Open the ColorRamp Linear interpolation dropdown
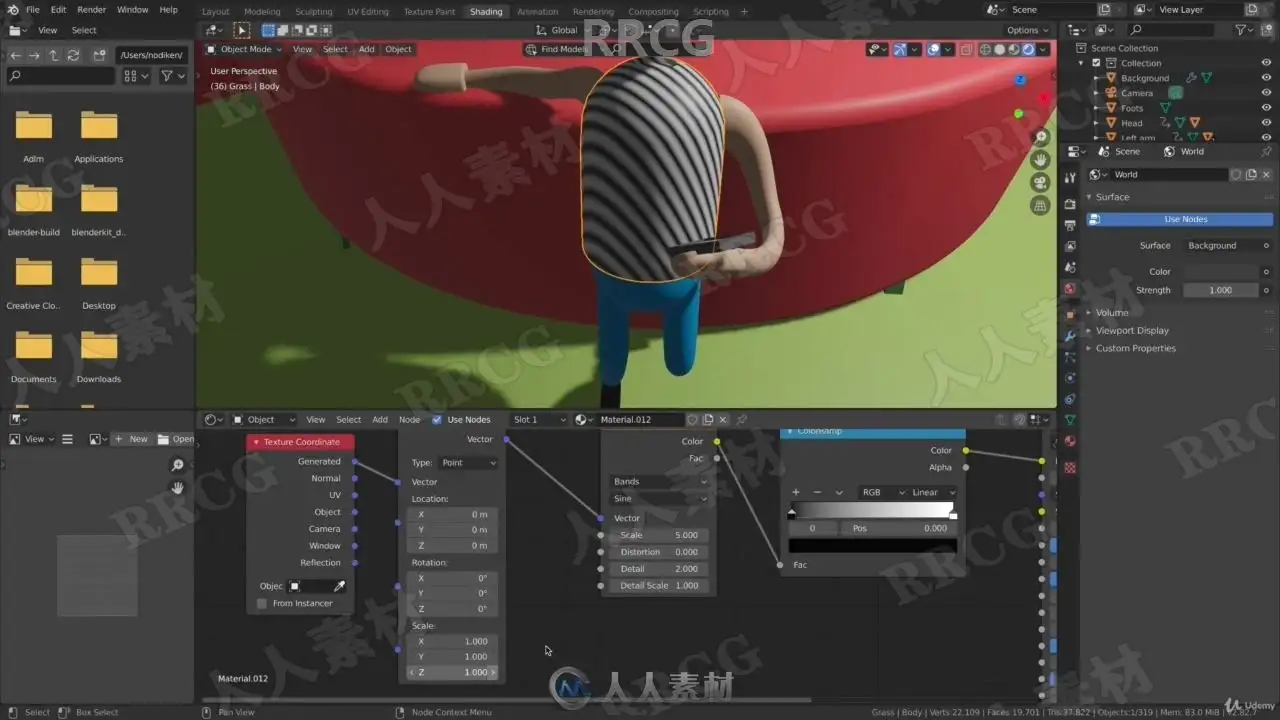Screen dimensions: 1280x720 [932, 492]
